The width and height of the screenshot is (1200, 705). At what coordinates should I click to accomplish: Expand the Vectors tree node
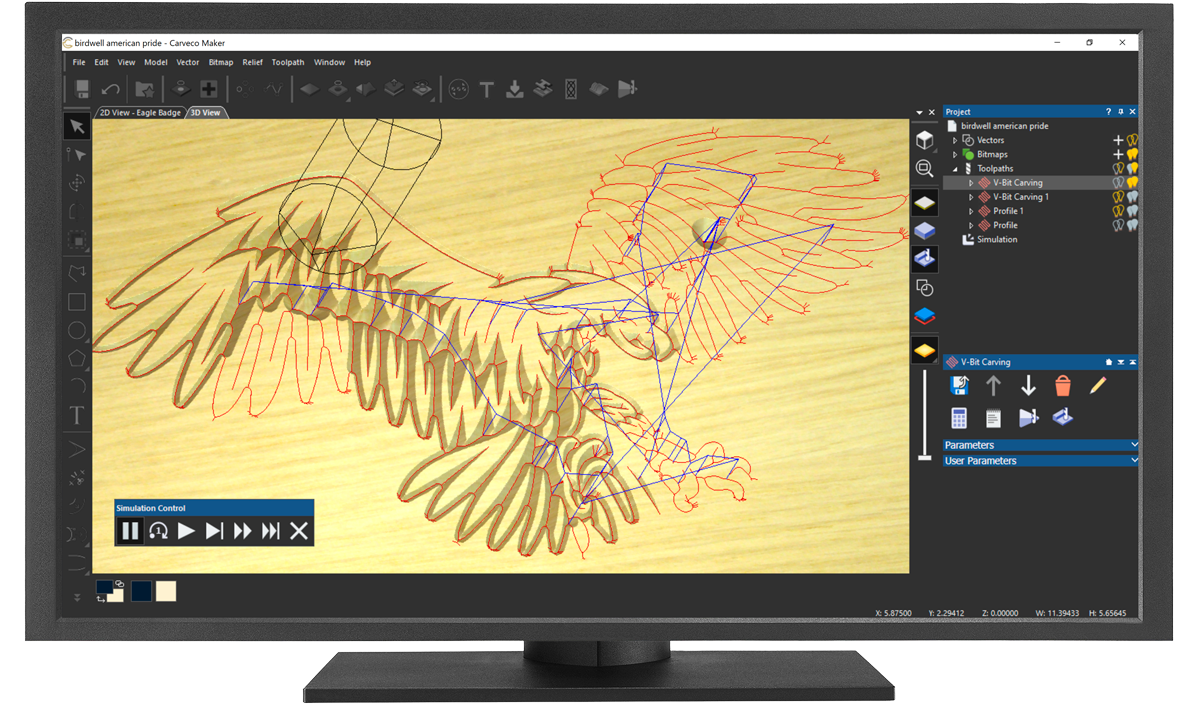955,141
